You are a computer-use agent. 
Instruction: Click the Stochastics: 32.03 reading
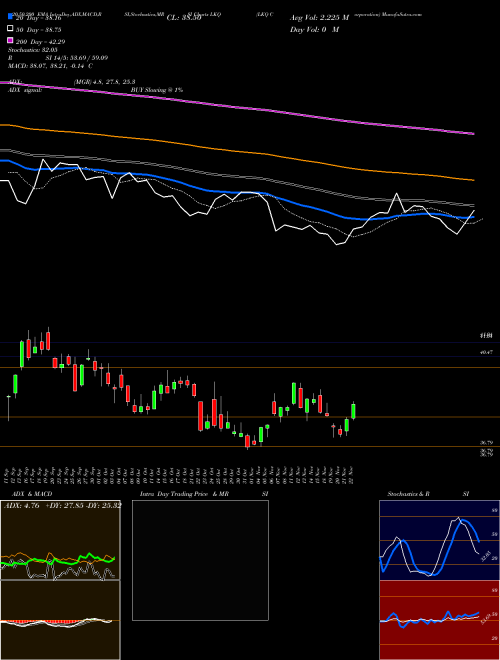click(x=33, y=50)
